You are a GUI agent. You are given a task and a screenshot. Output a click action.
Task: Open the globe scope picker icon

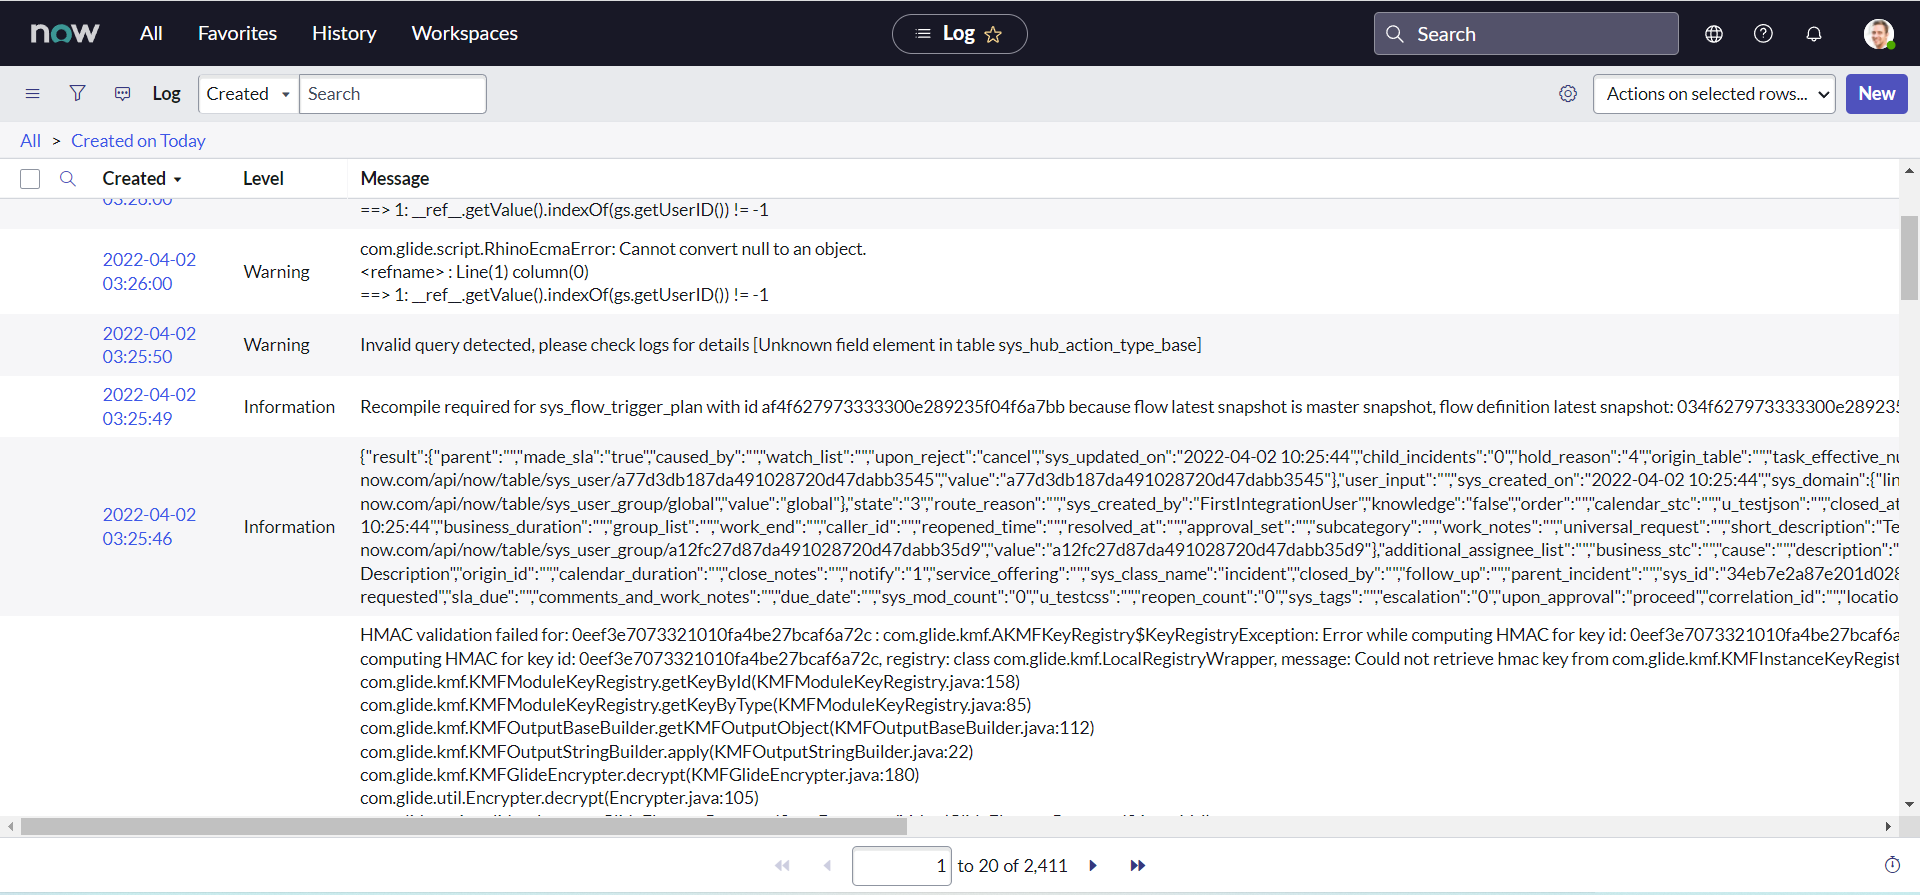click(1714, 34)
